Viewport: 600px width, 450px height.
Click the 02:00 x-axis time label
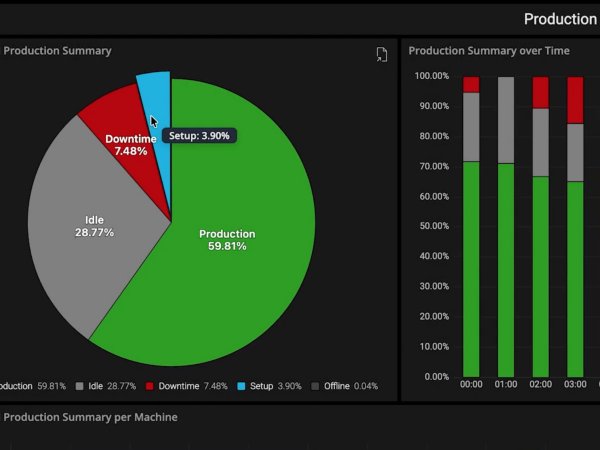540,383
